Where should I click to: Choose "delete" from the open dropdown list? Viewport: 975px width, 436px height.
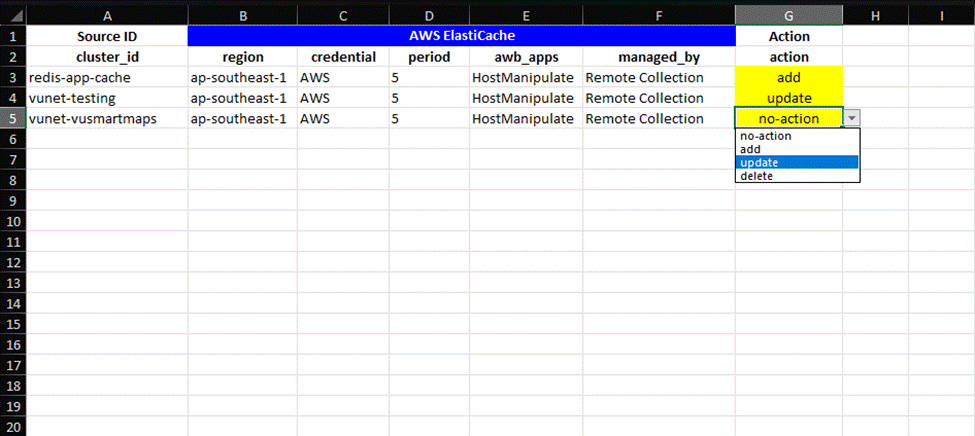pyautogui.click(x=757, y=177)
